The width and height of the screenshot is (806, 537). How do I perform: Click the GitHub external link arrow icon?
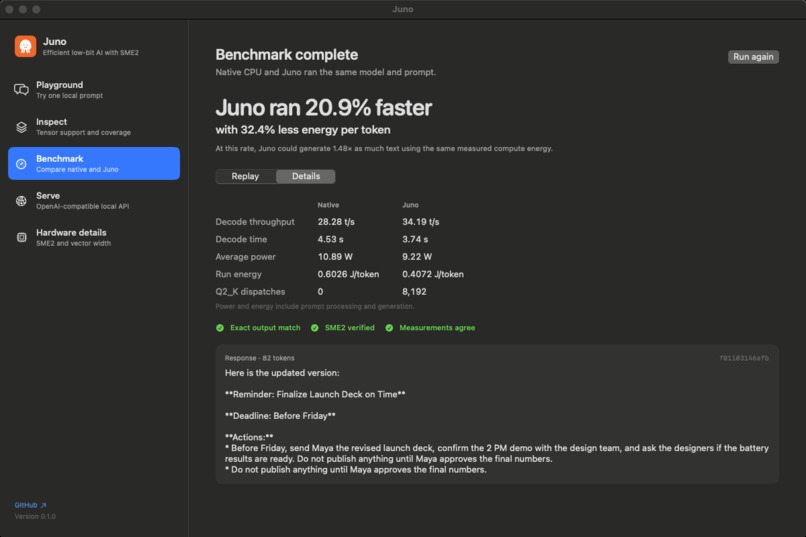pos(44,505)
